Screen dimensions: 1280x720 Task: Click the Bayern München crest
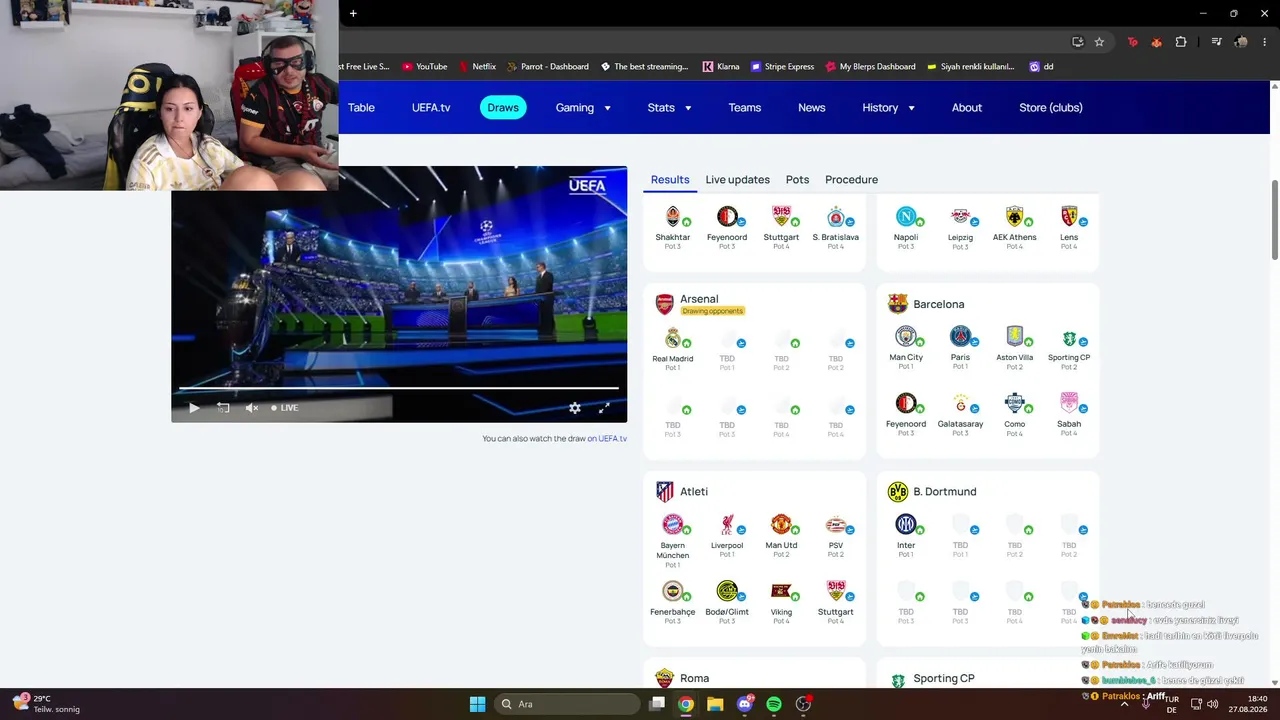pyautogui.click(x=673, y=524)
